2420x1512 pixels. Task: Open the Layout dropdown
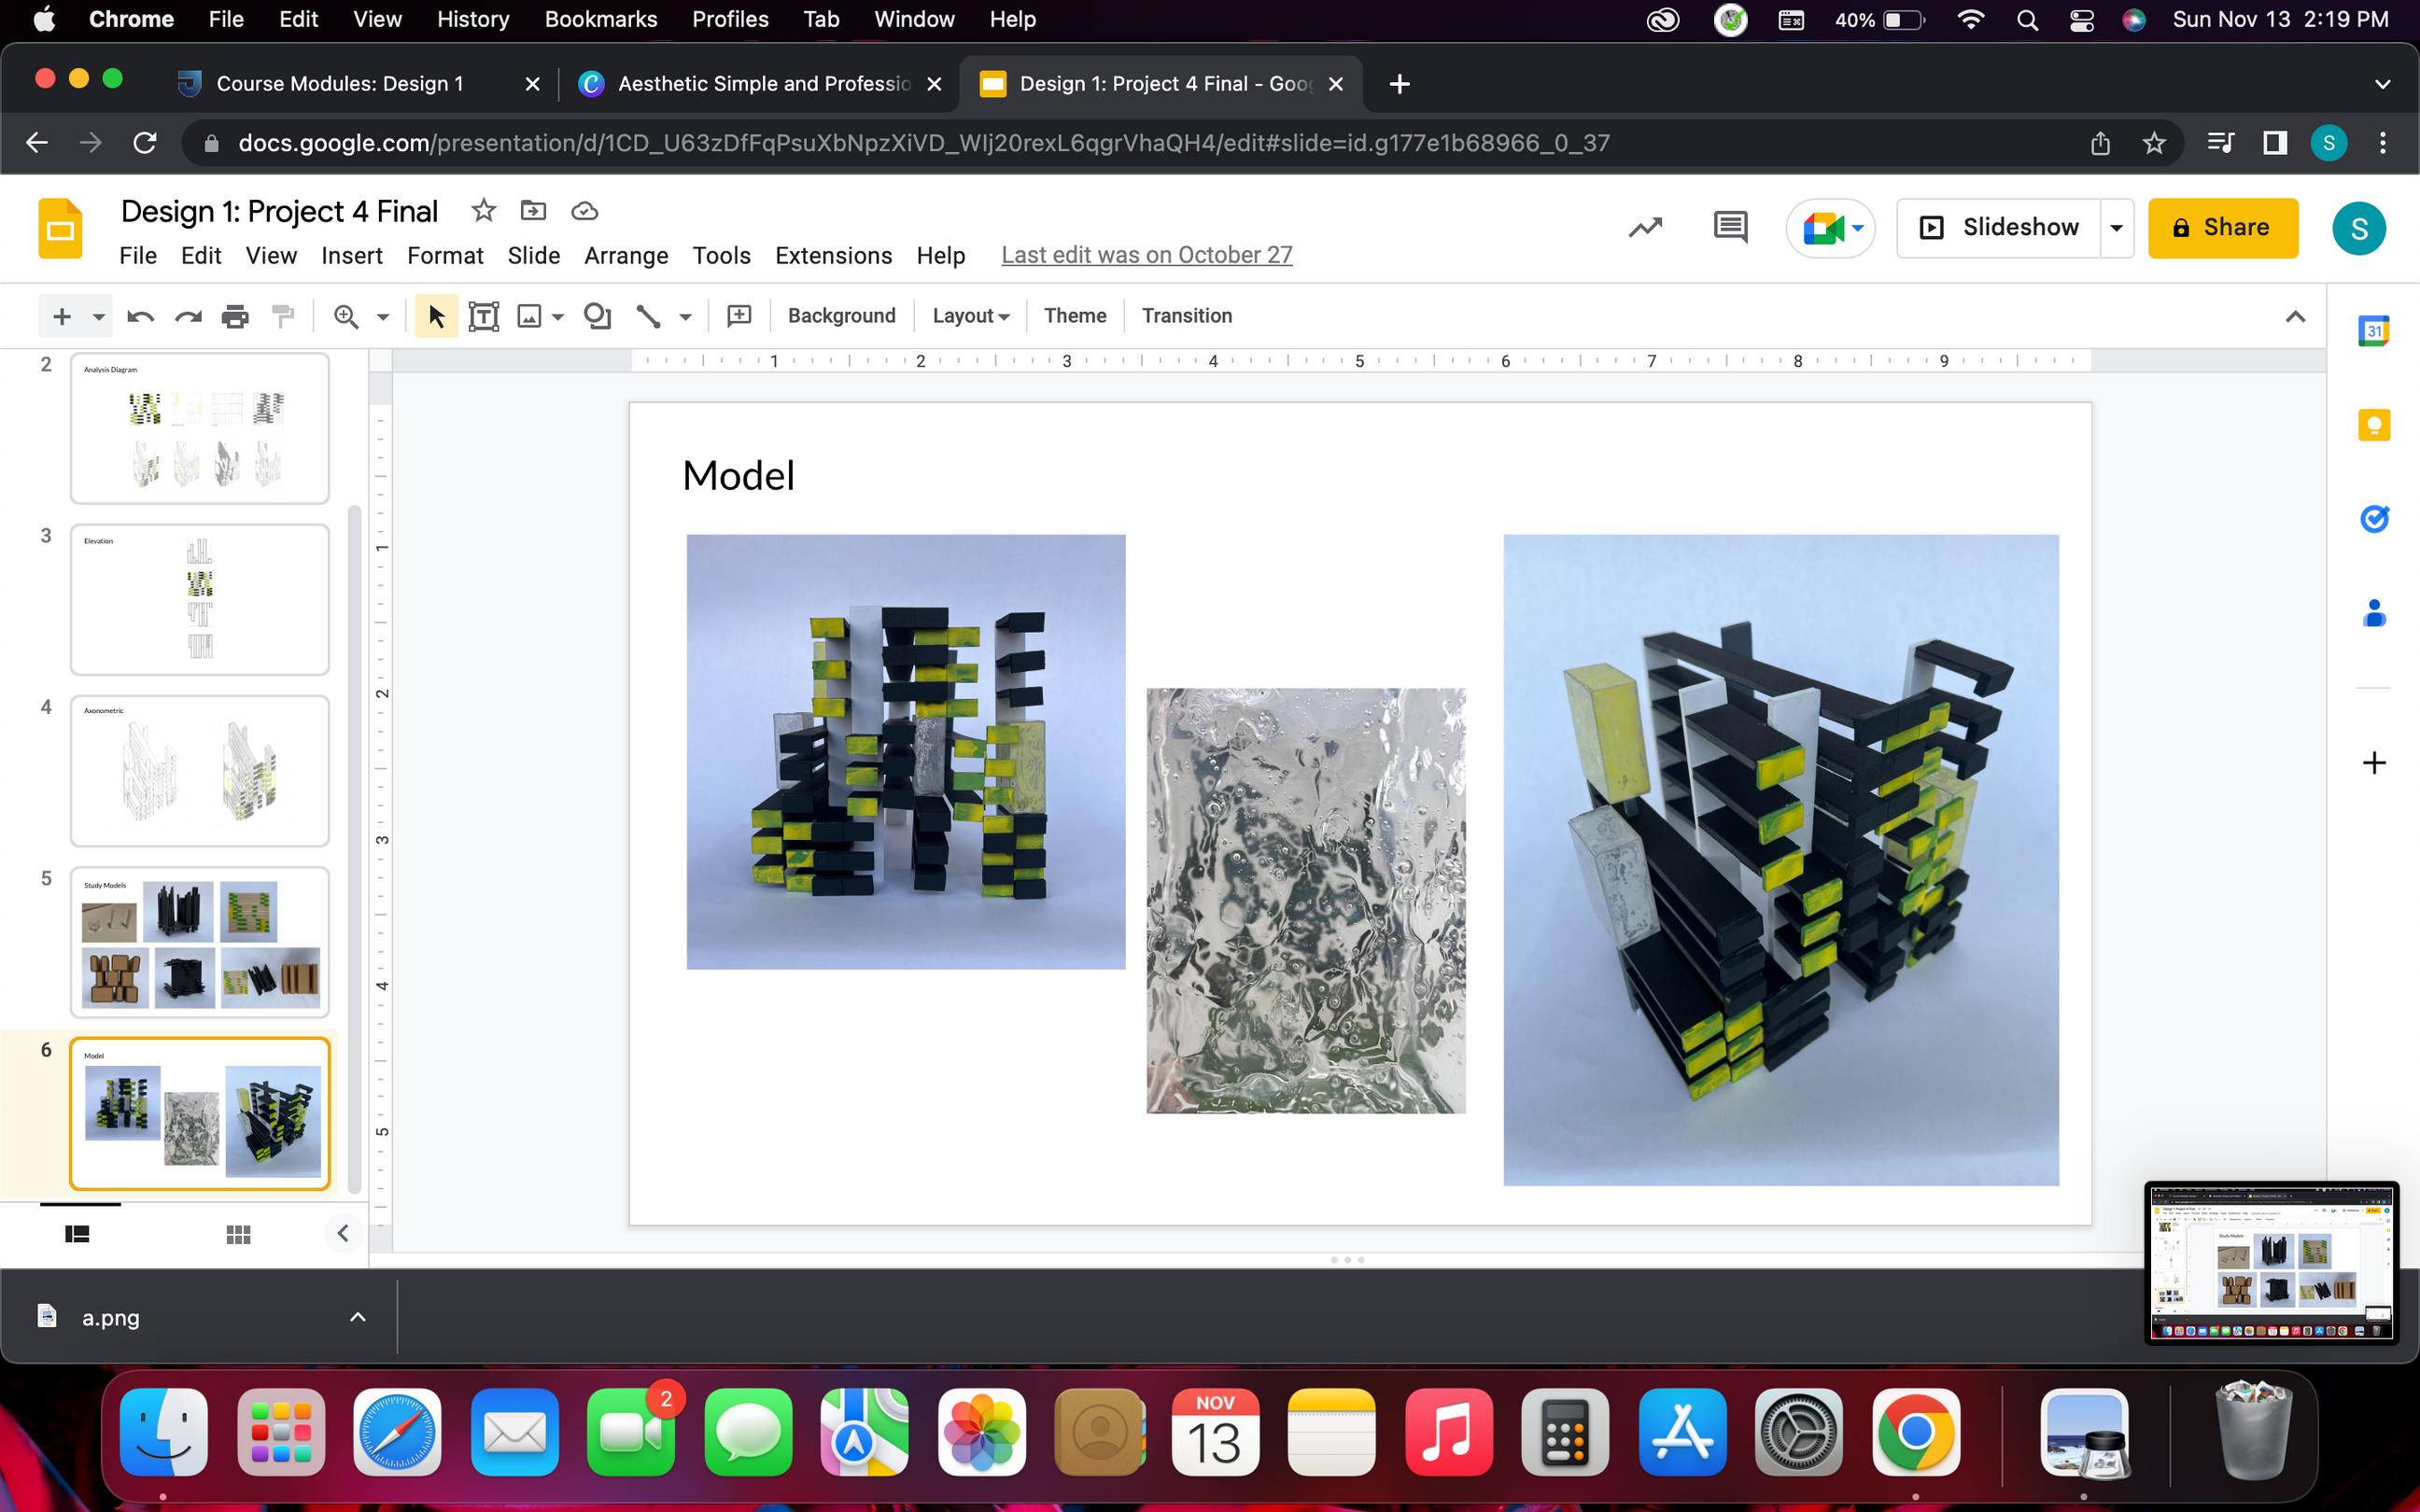pos(970,316)
